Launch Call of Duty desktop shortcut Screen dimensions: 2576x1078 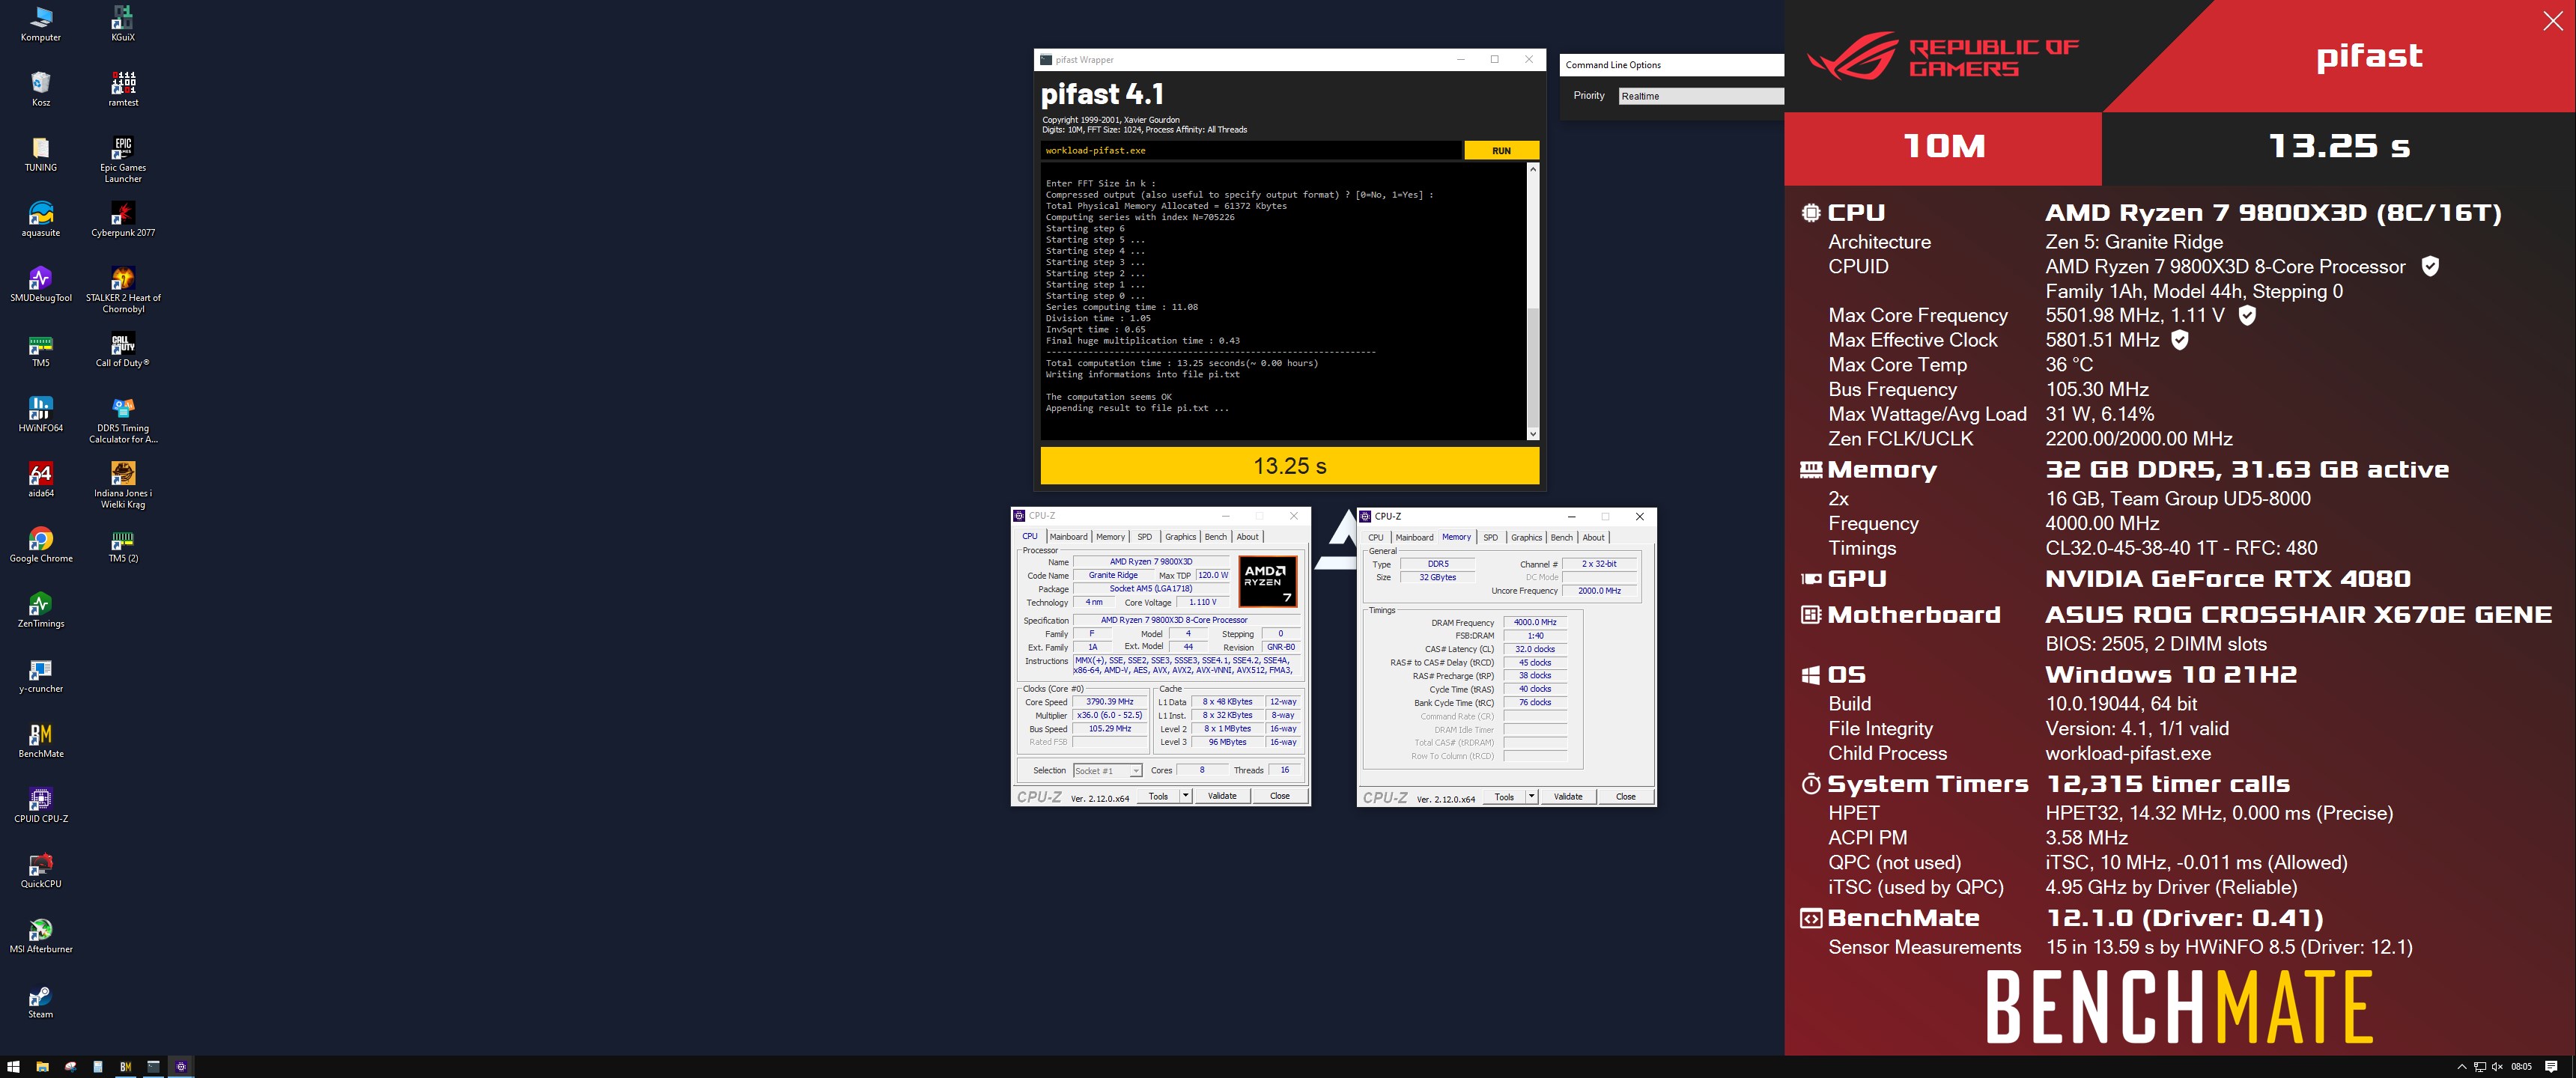122,349
